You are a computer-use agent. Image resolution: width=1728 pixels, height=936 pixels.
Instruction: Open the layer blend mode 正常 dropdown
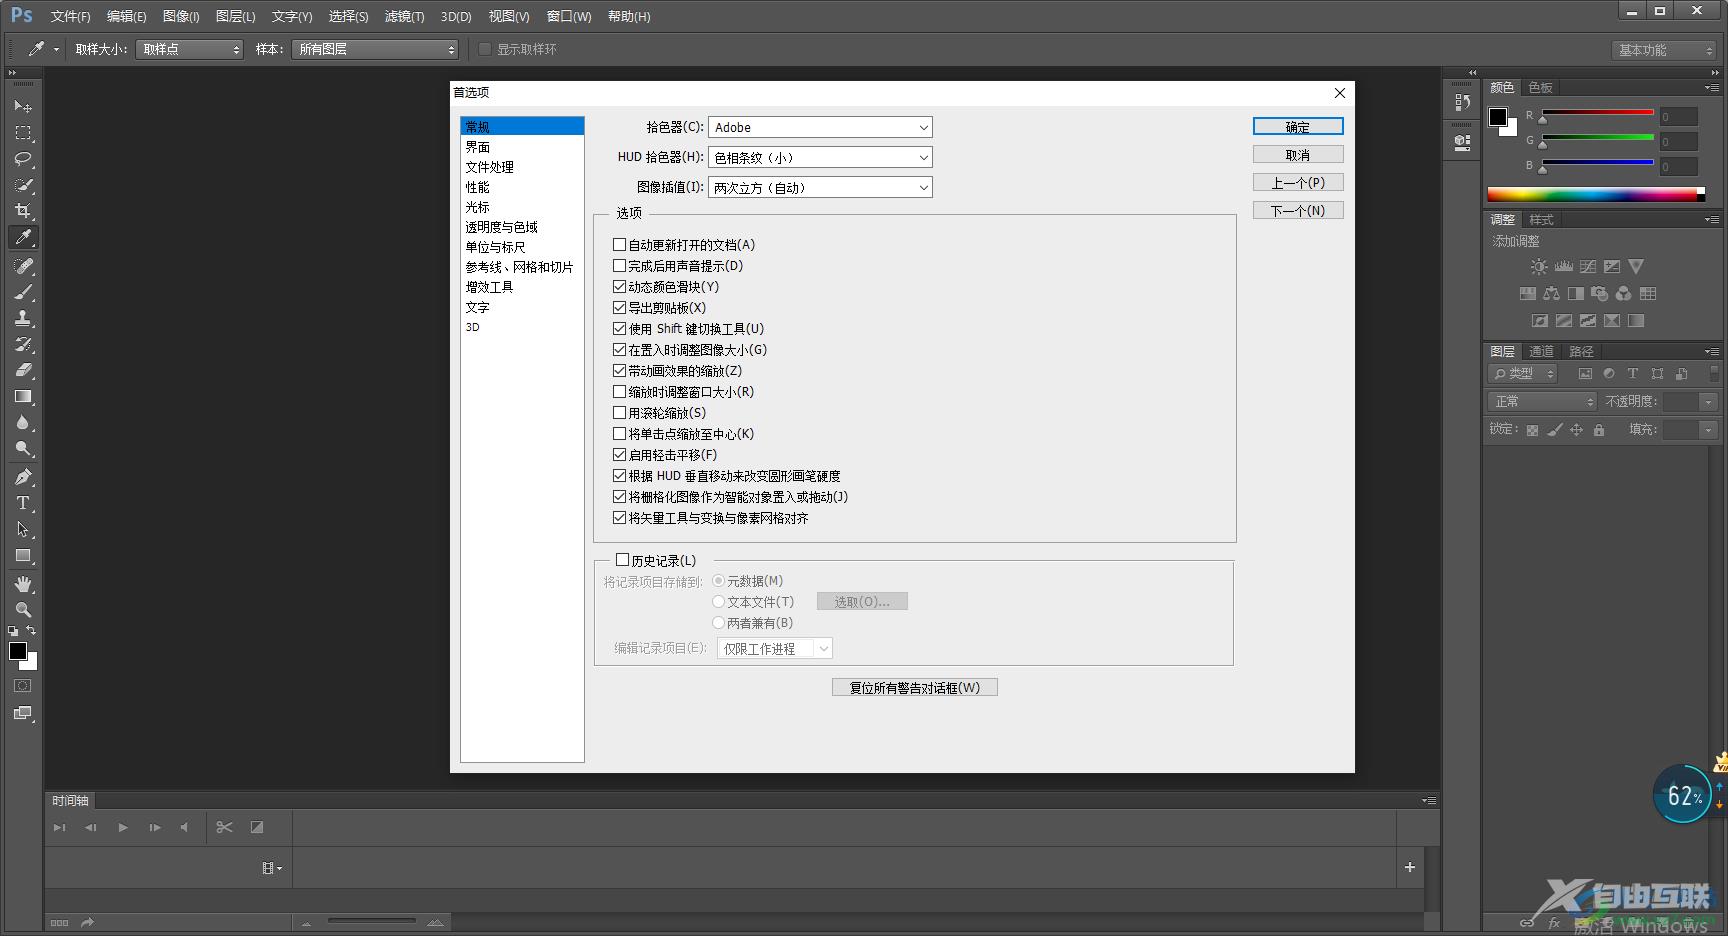coord(1542,401)
